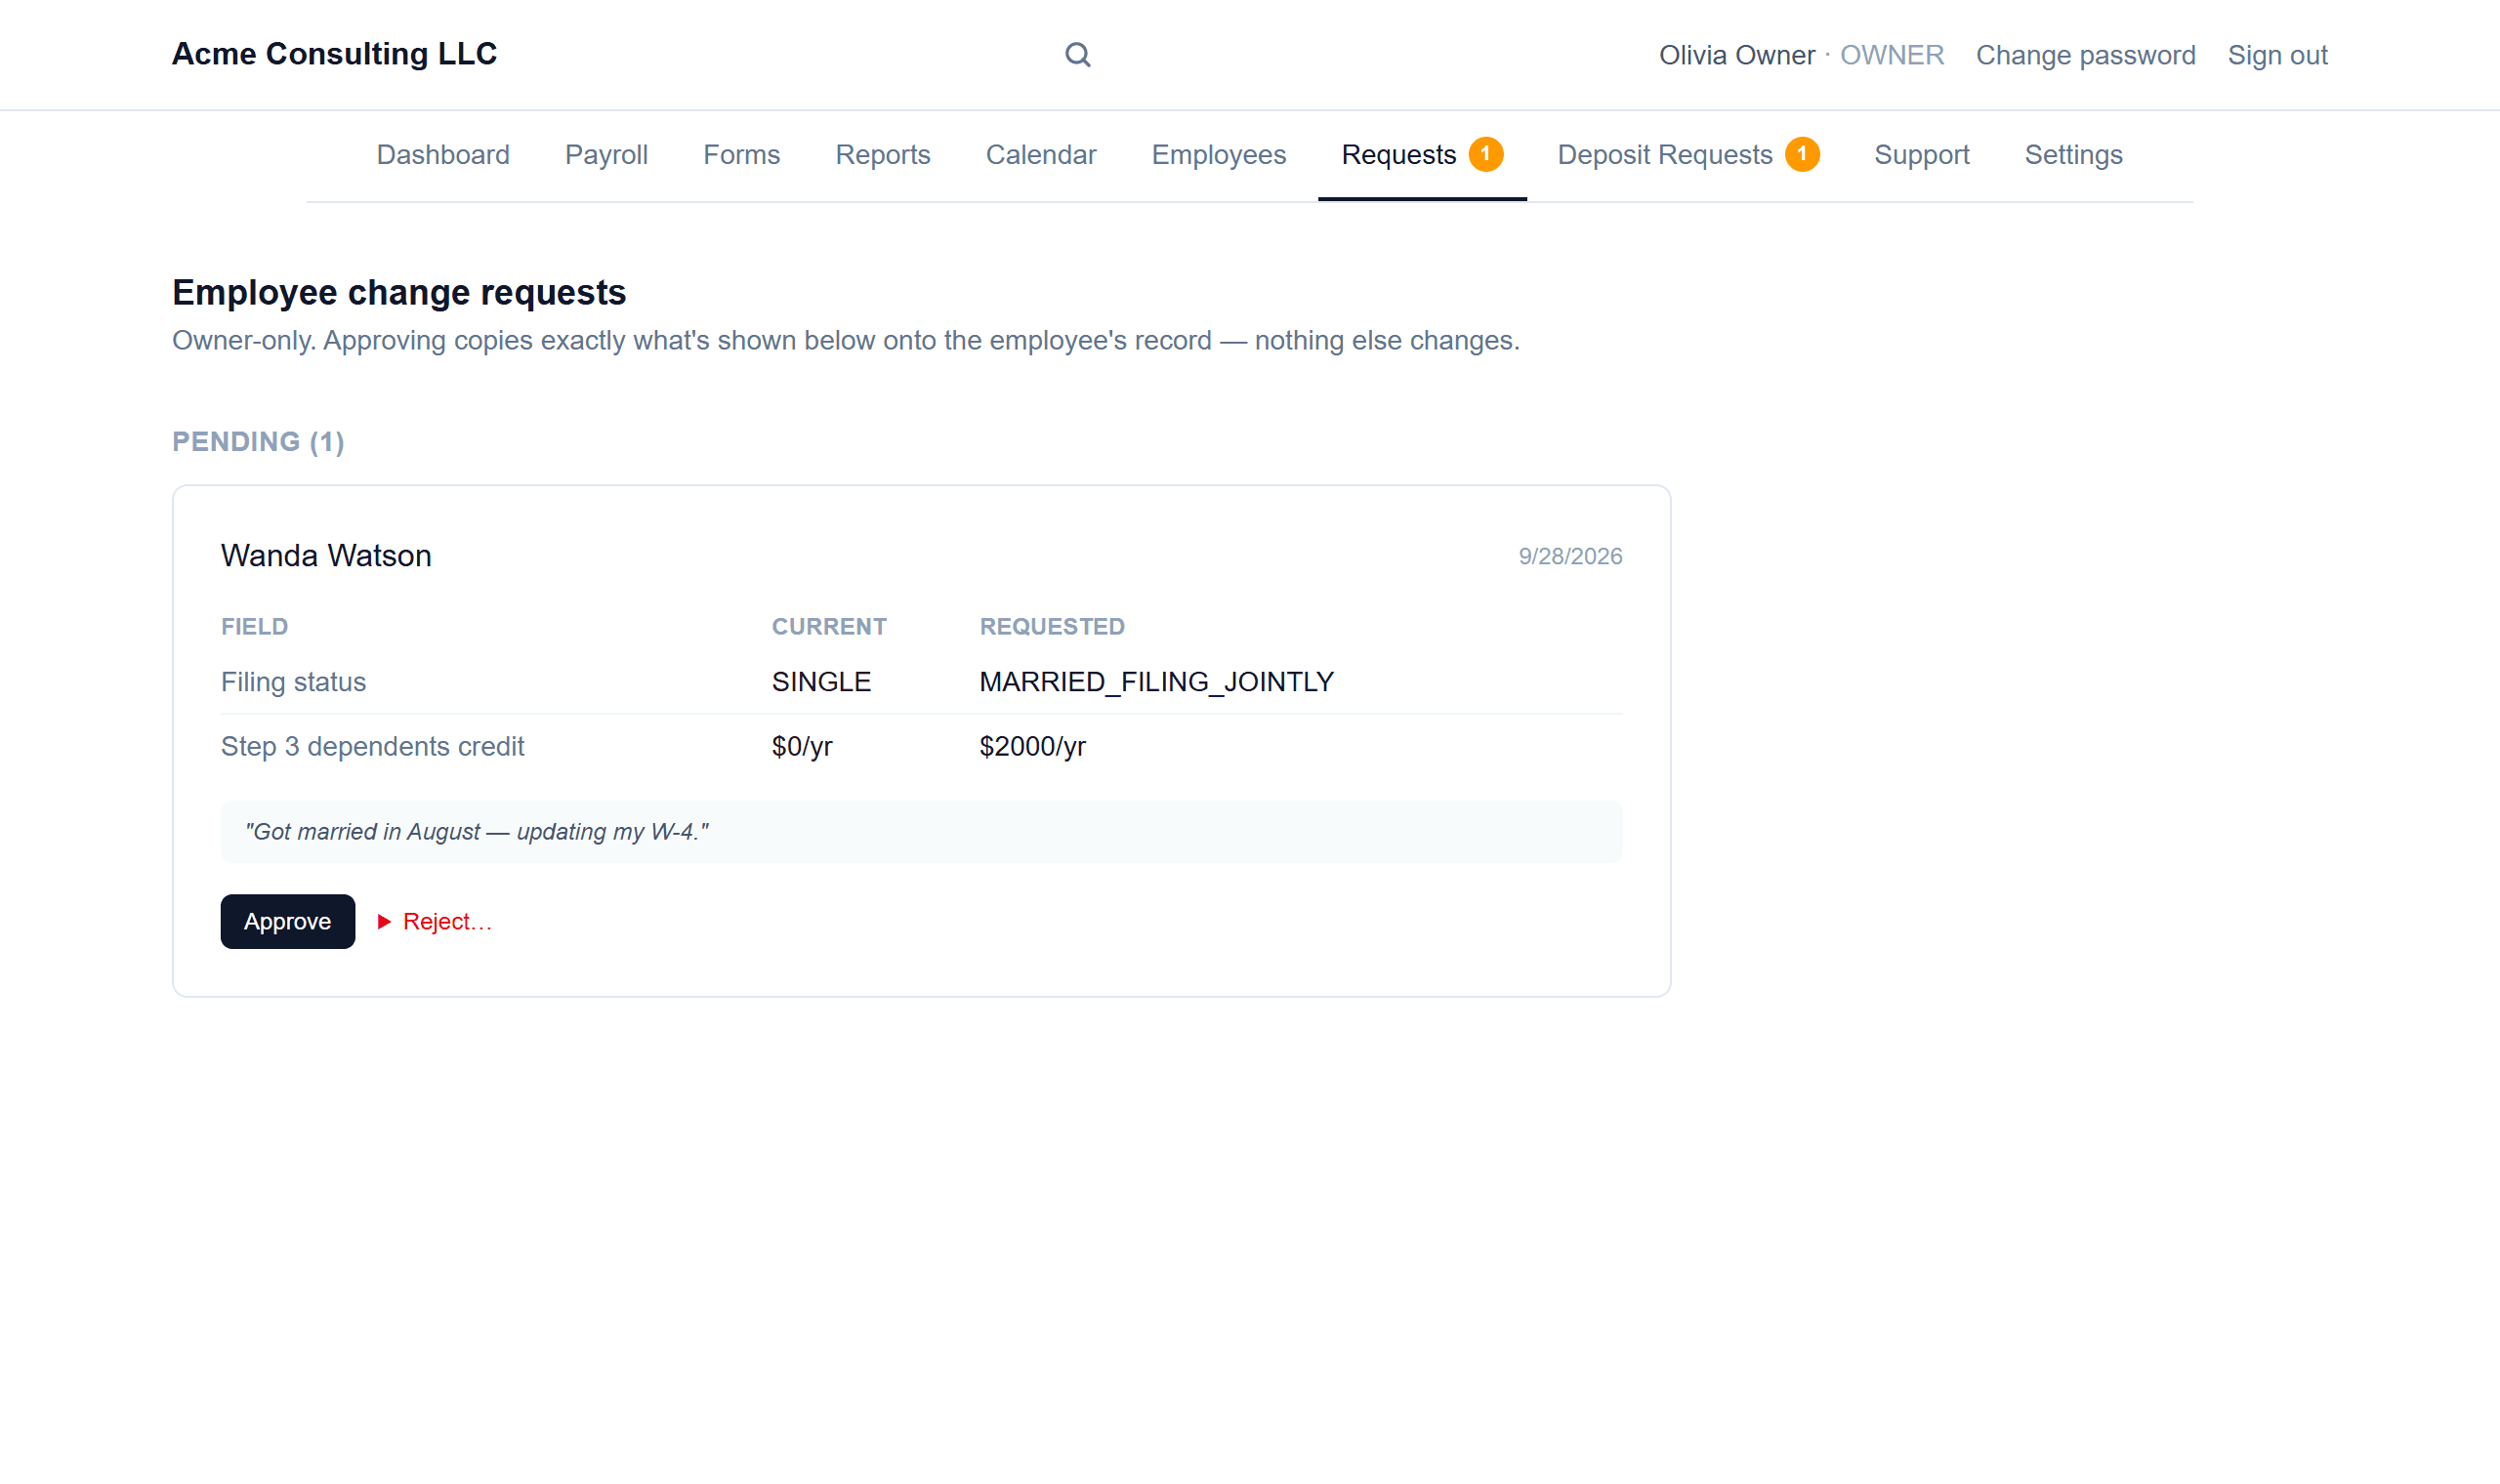2500x1484 pixels.
Task: Click the $0/yr current credit value
Action: coord(802,747)
